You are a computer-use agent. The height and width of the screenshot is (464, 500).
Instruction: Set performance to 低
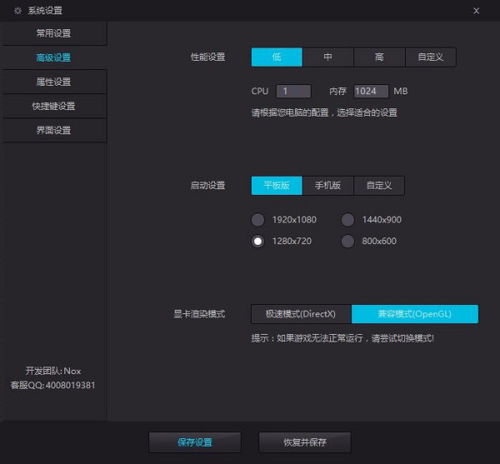click(277, 57)
